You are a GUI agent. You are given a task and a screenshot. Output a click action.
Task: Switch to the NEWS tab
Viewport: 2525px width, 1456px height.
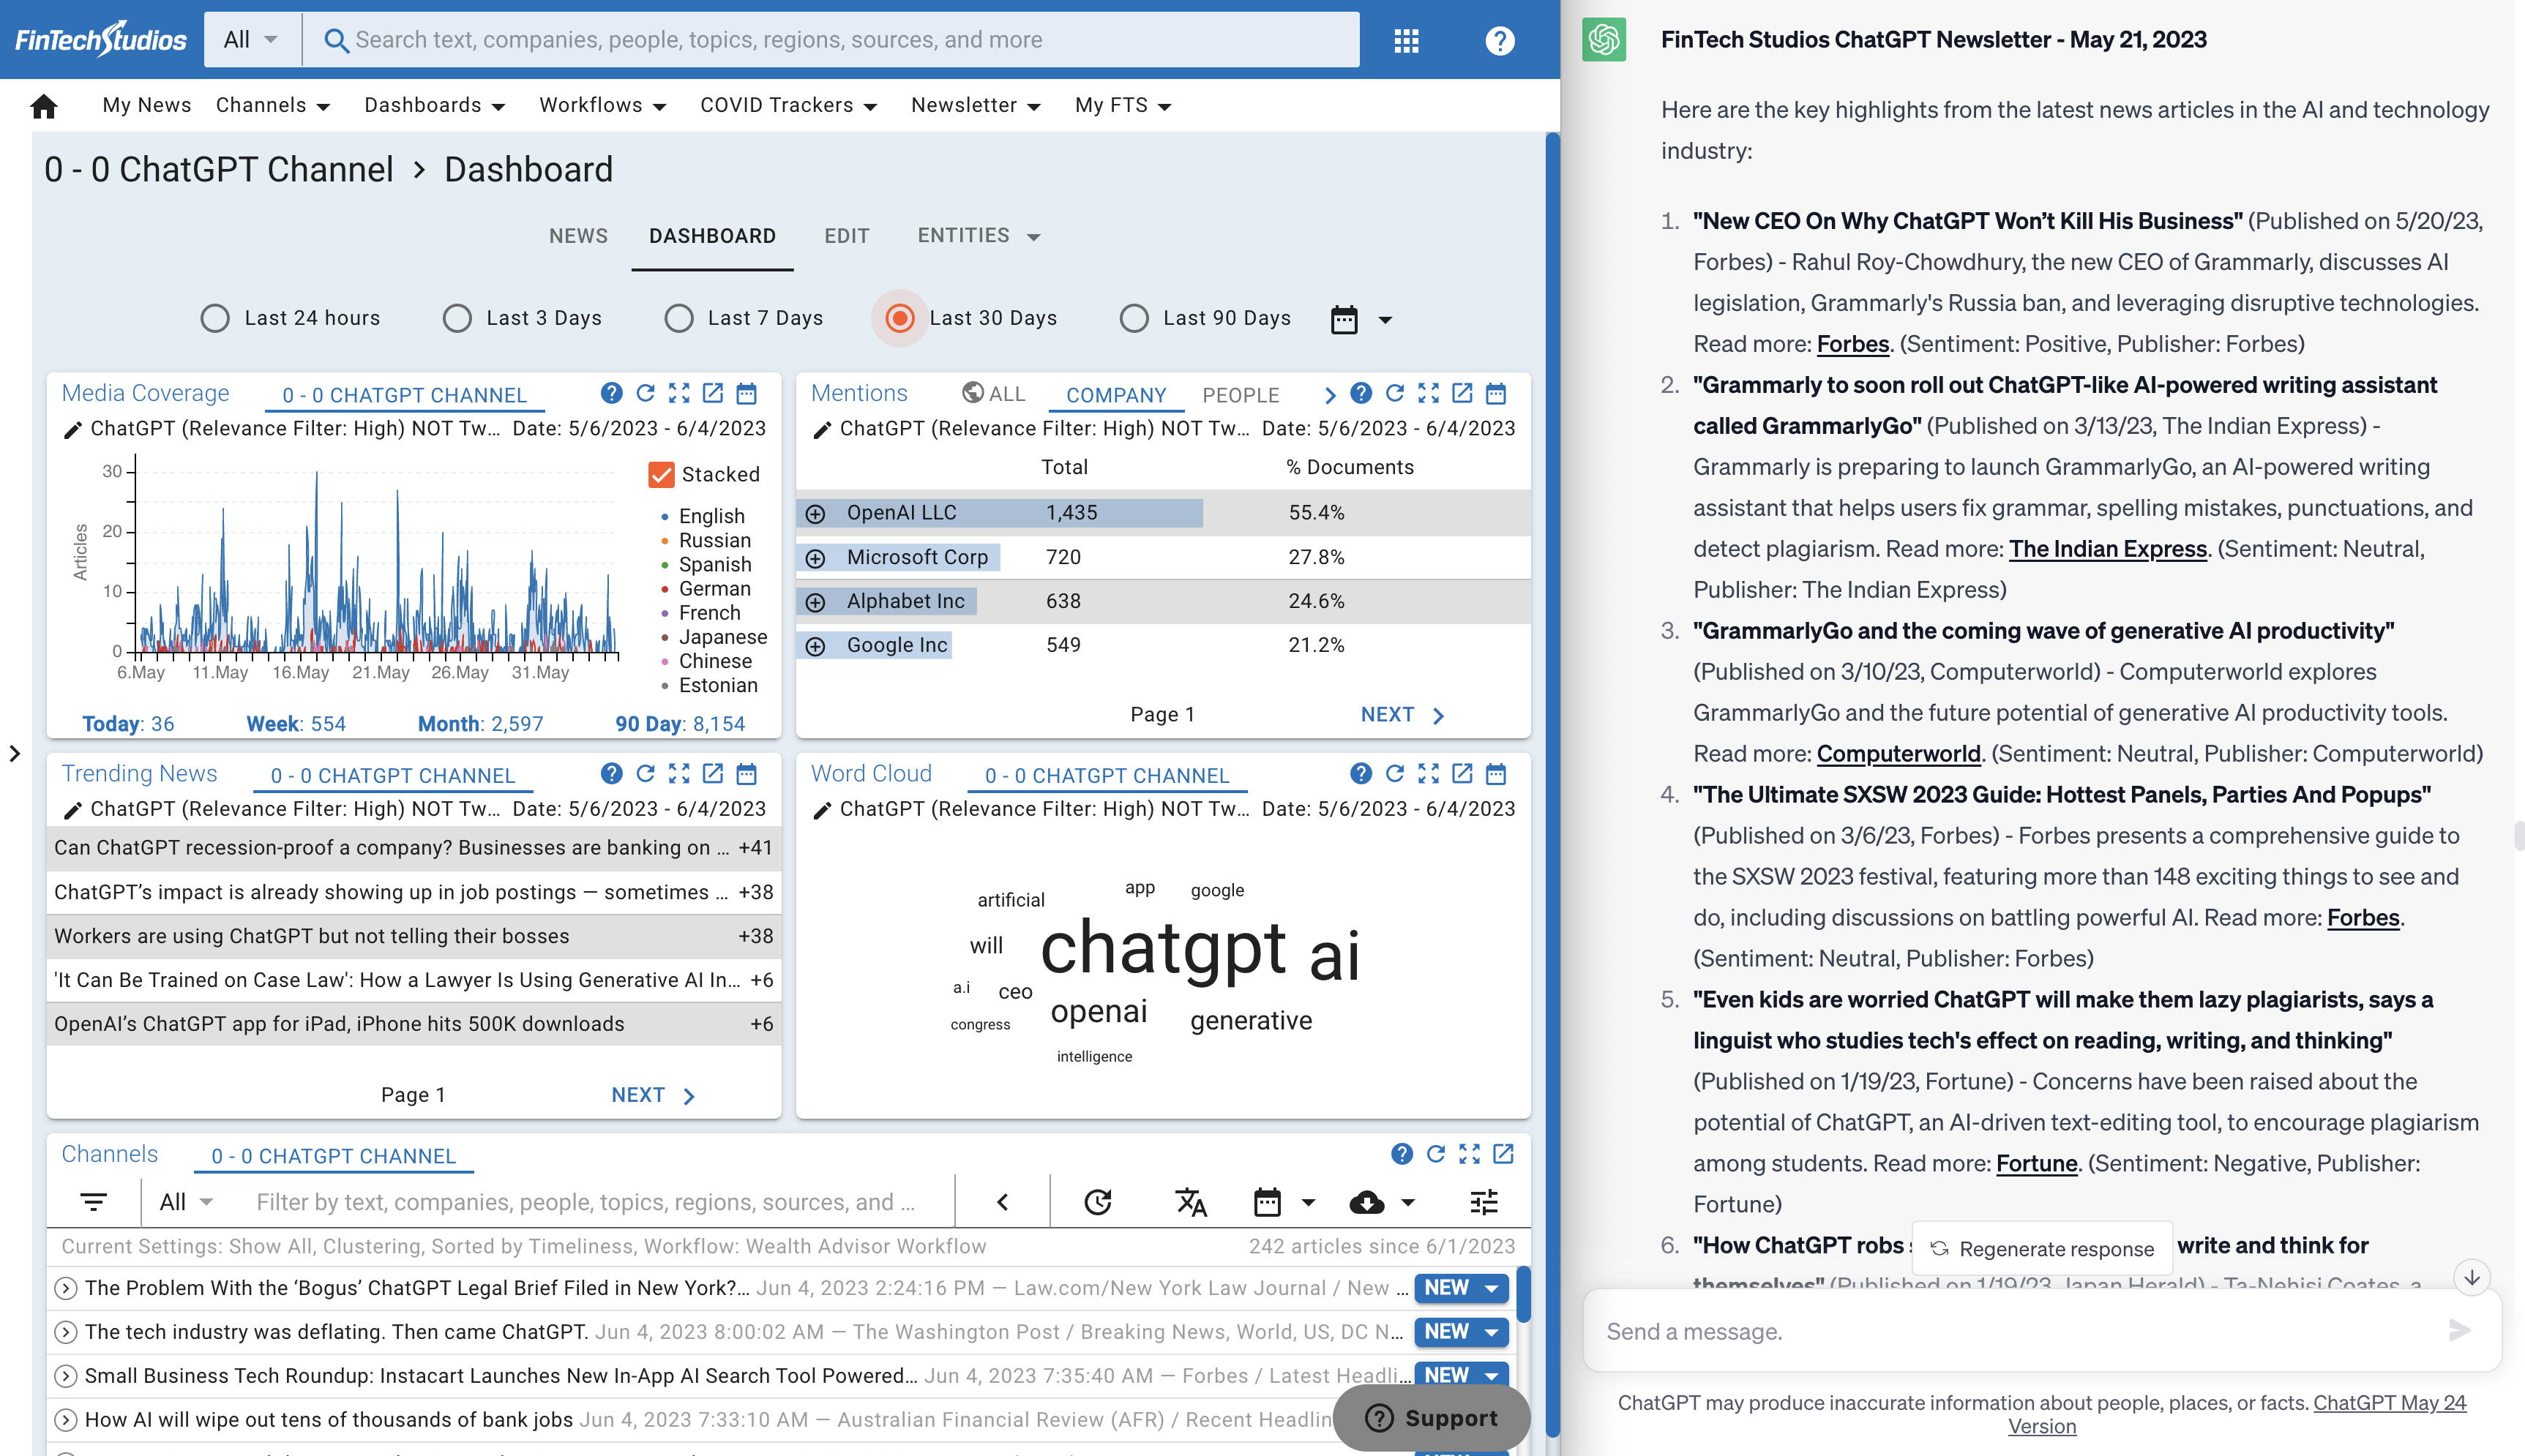[578, 236]
